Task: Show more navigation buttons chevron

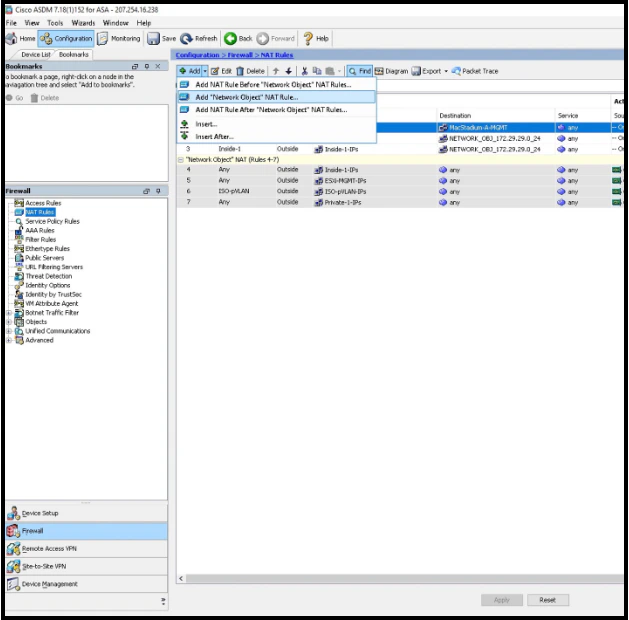Action: 163,601
